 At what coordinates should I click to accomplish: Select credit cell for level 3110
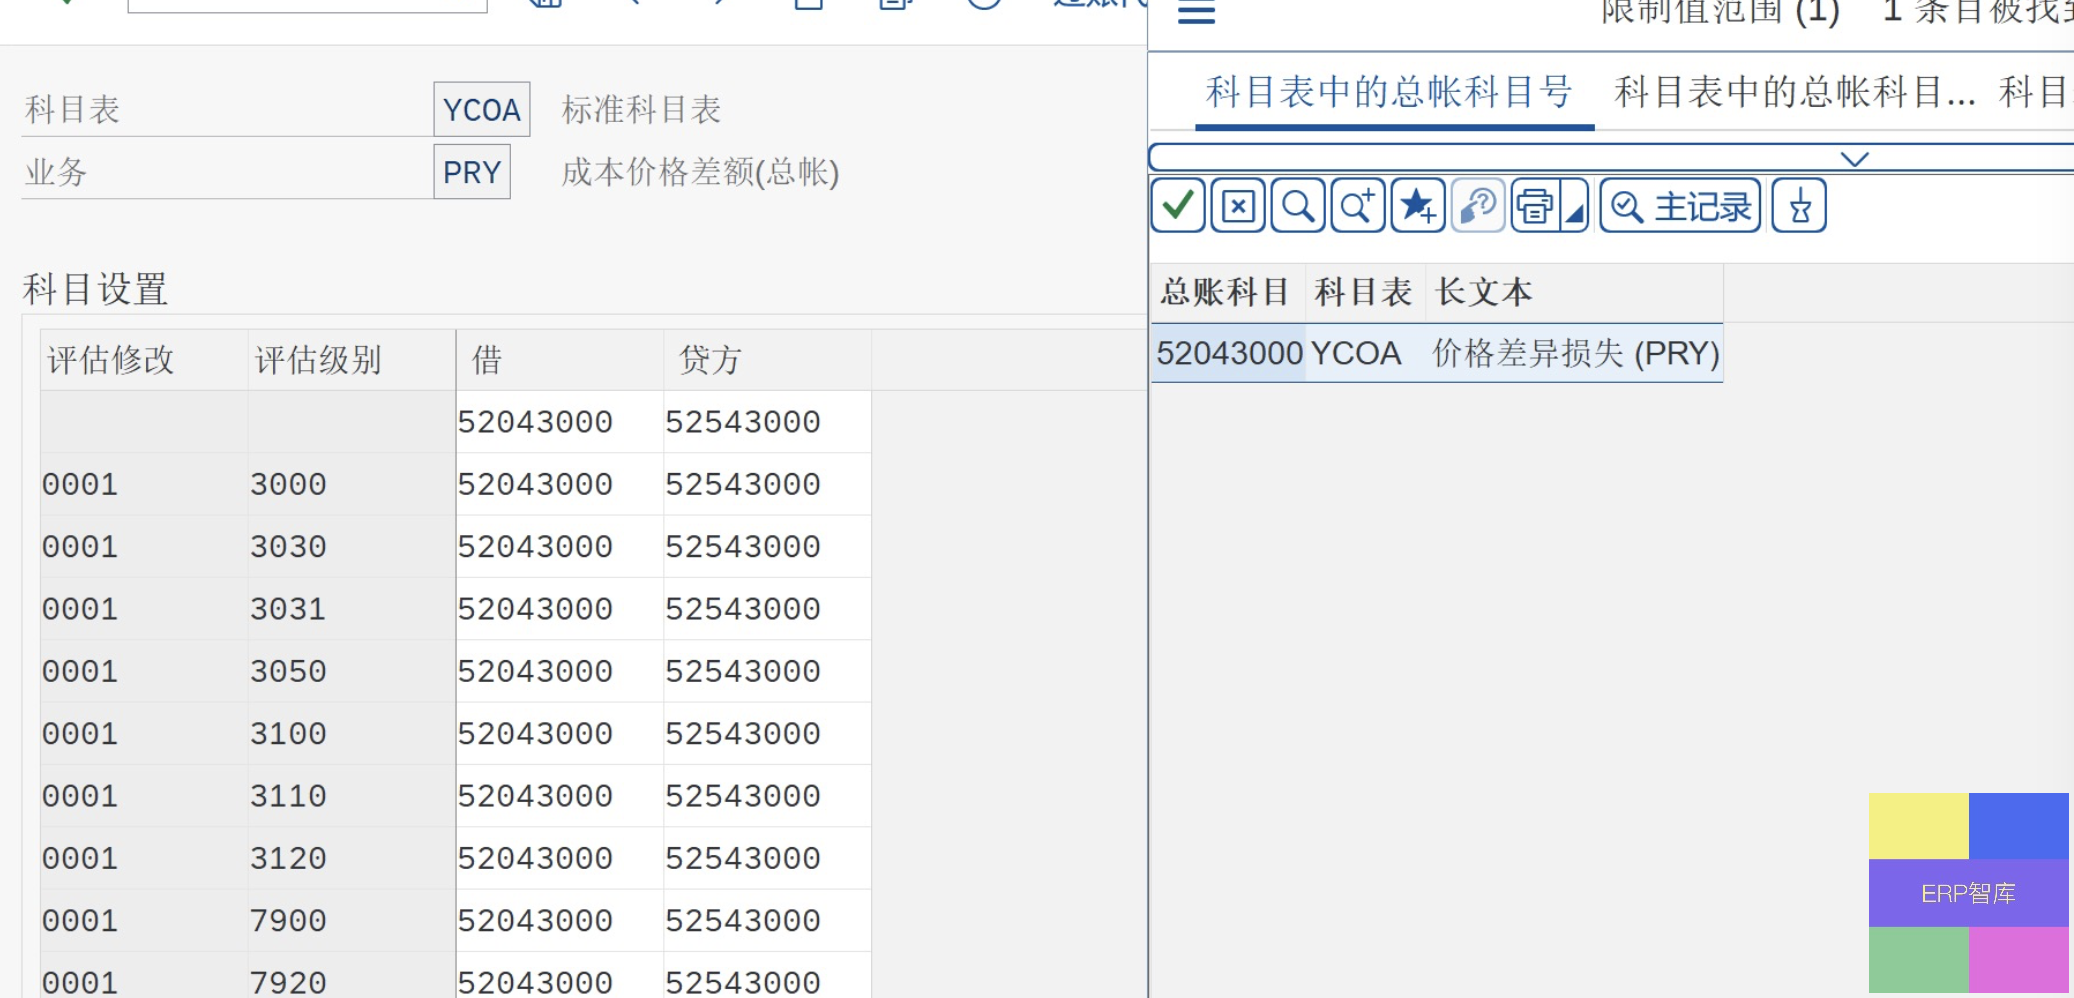tap(767, 796)
